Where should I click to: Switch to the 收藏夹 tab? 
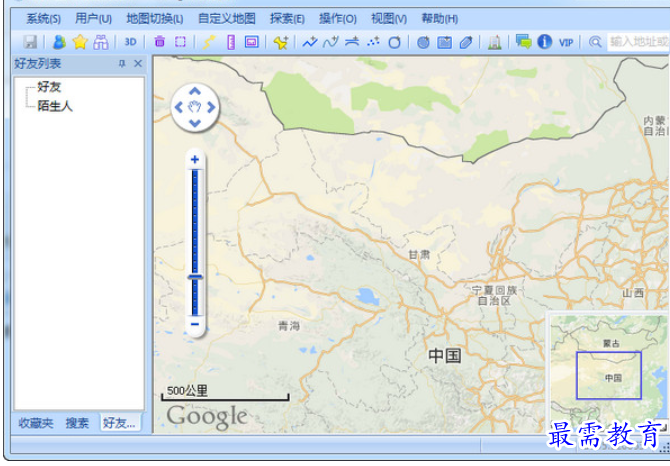[36, 423]
